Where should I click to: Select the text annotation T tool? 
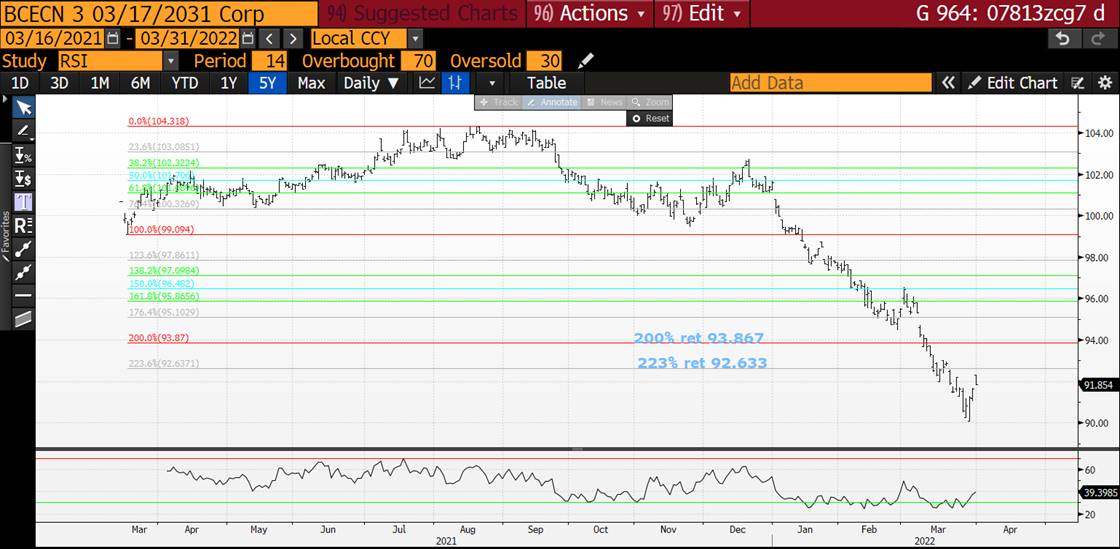click(24, 202)
